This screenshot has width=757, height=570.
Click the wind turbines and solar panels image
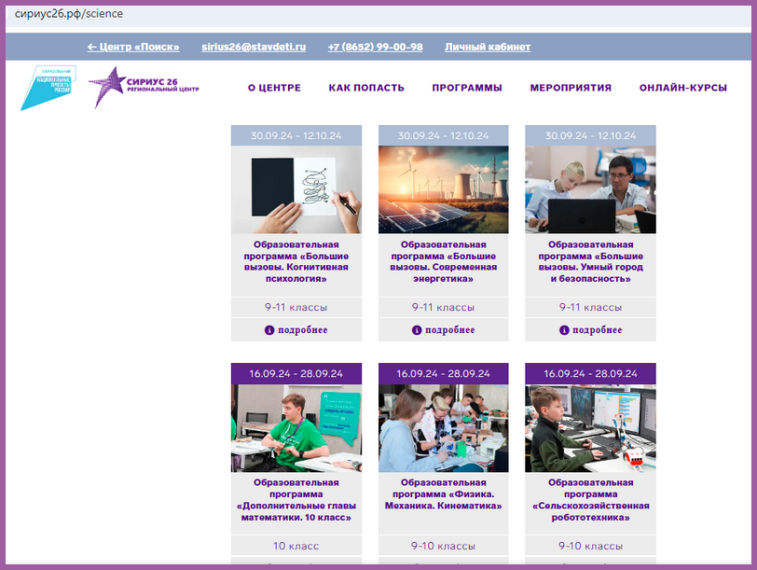443,190
